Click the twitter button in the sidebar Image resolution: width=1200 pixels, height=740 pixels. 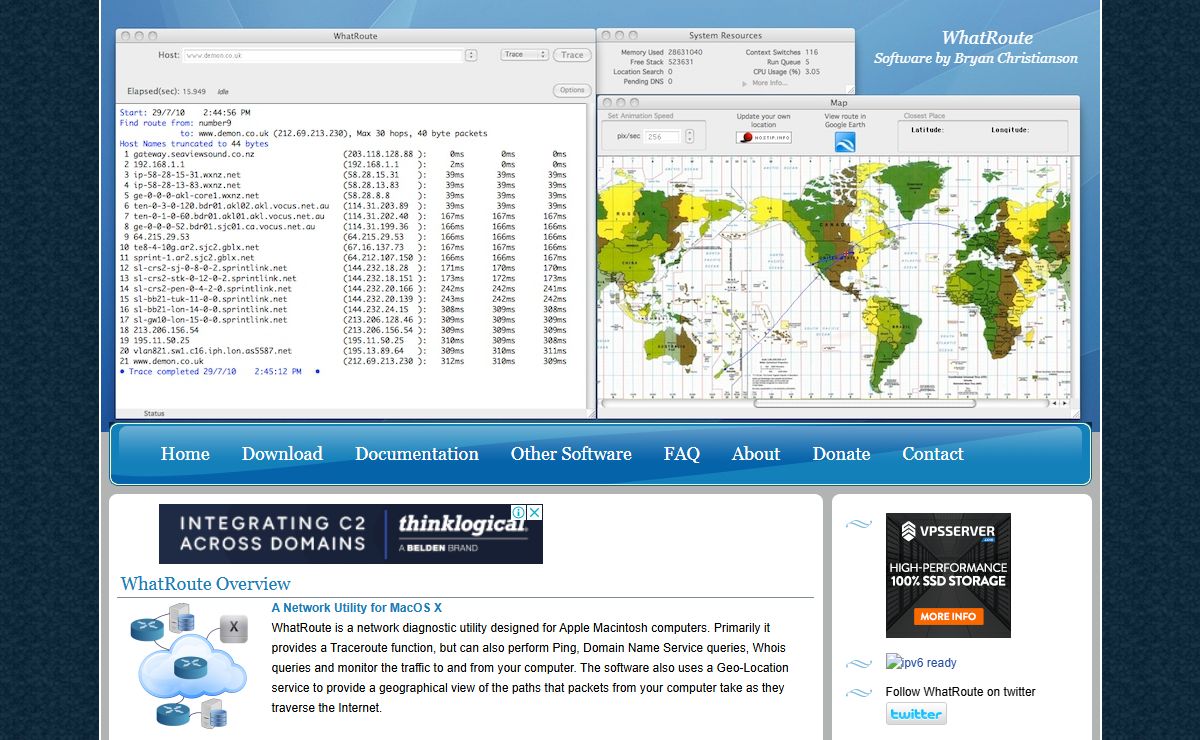(916, 713)
